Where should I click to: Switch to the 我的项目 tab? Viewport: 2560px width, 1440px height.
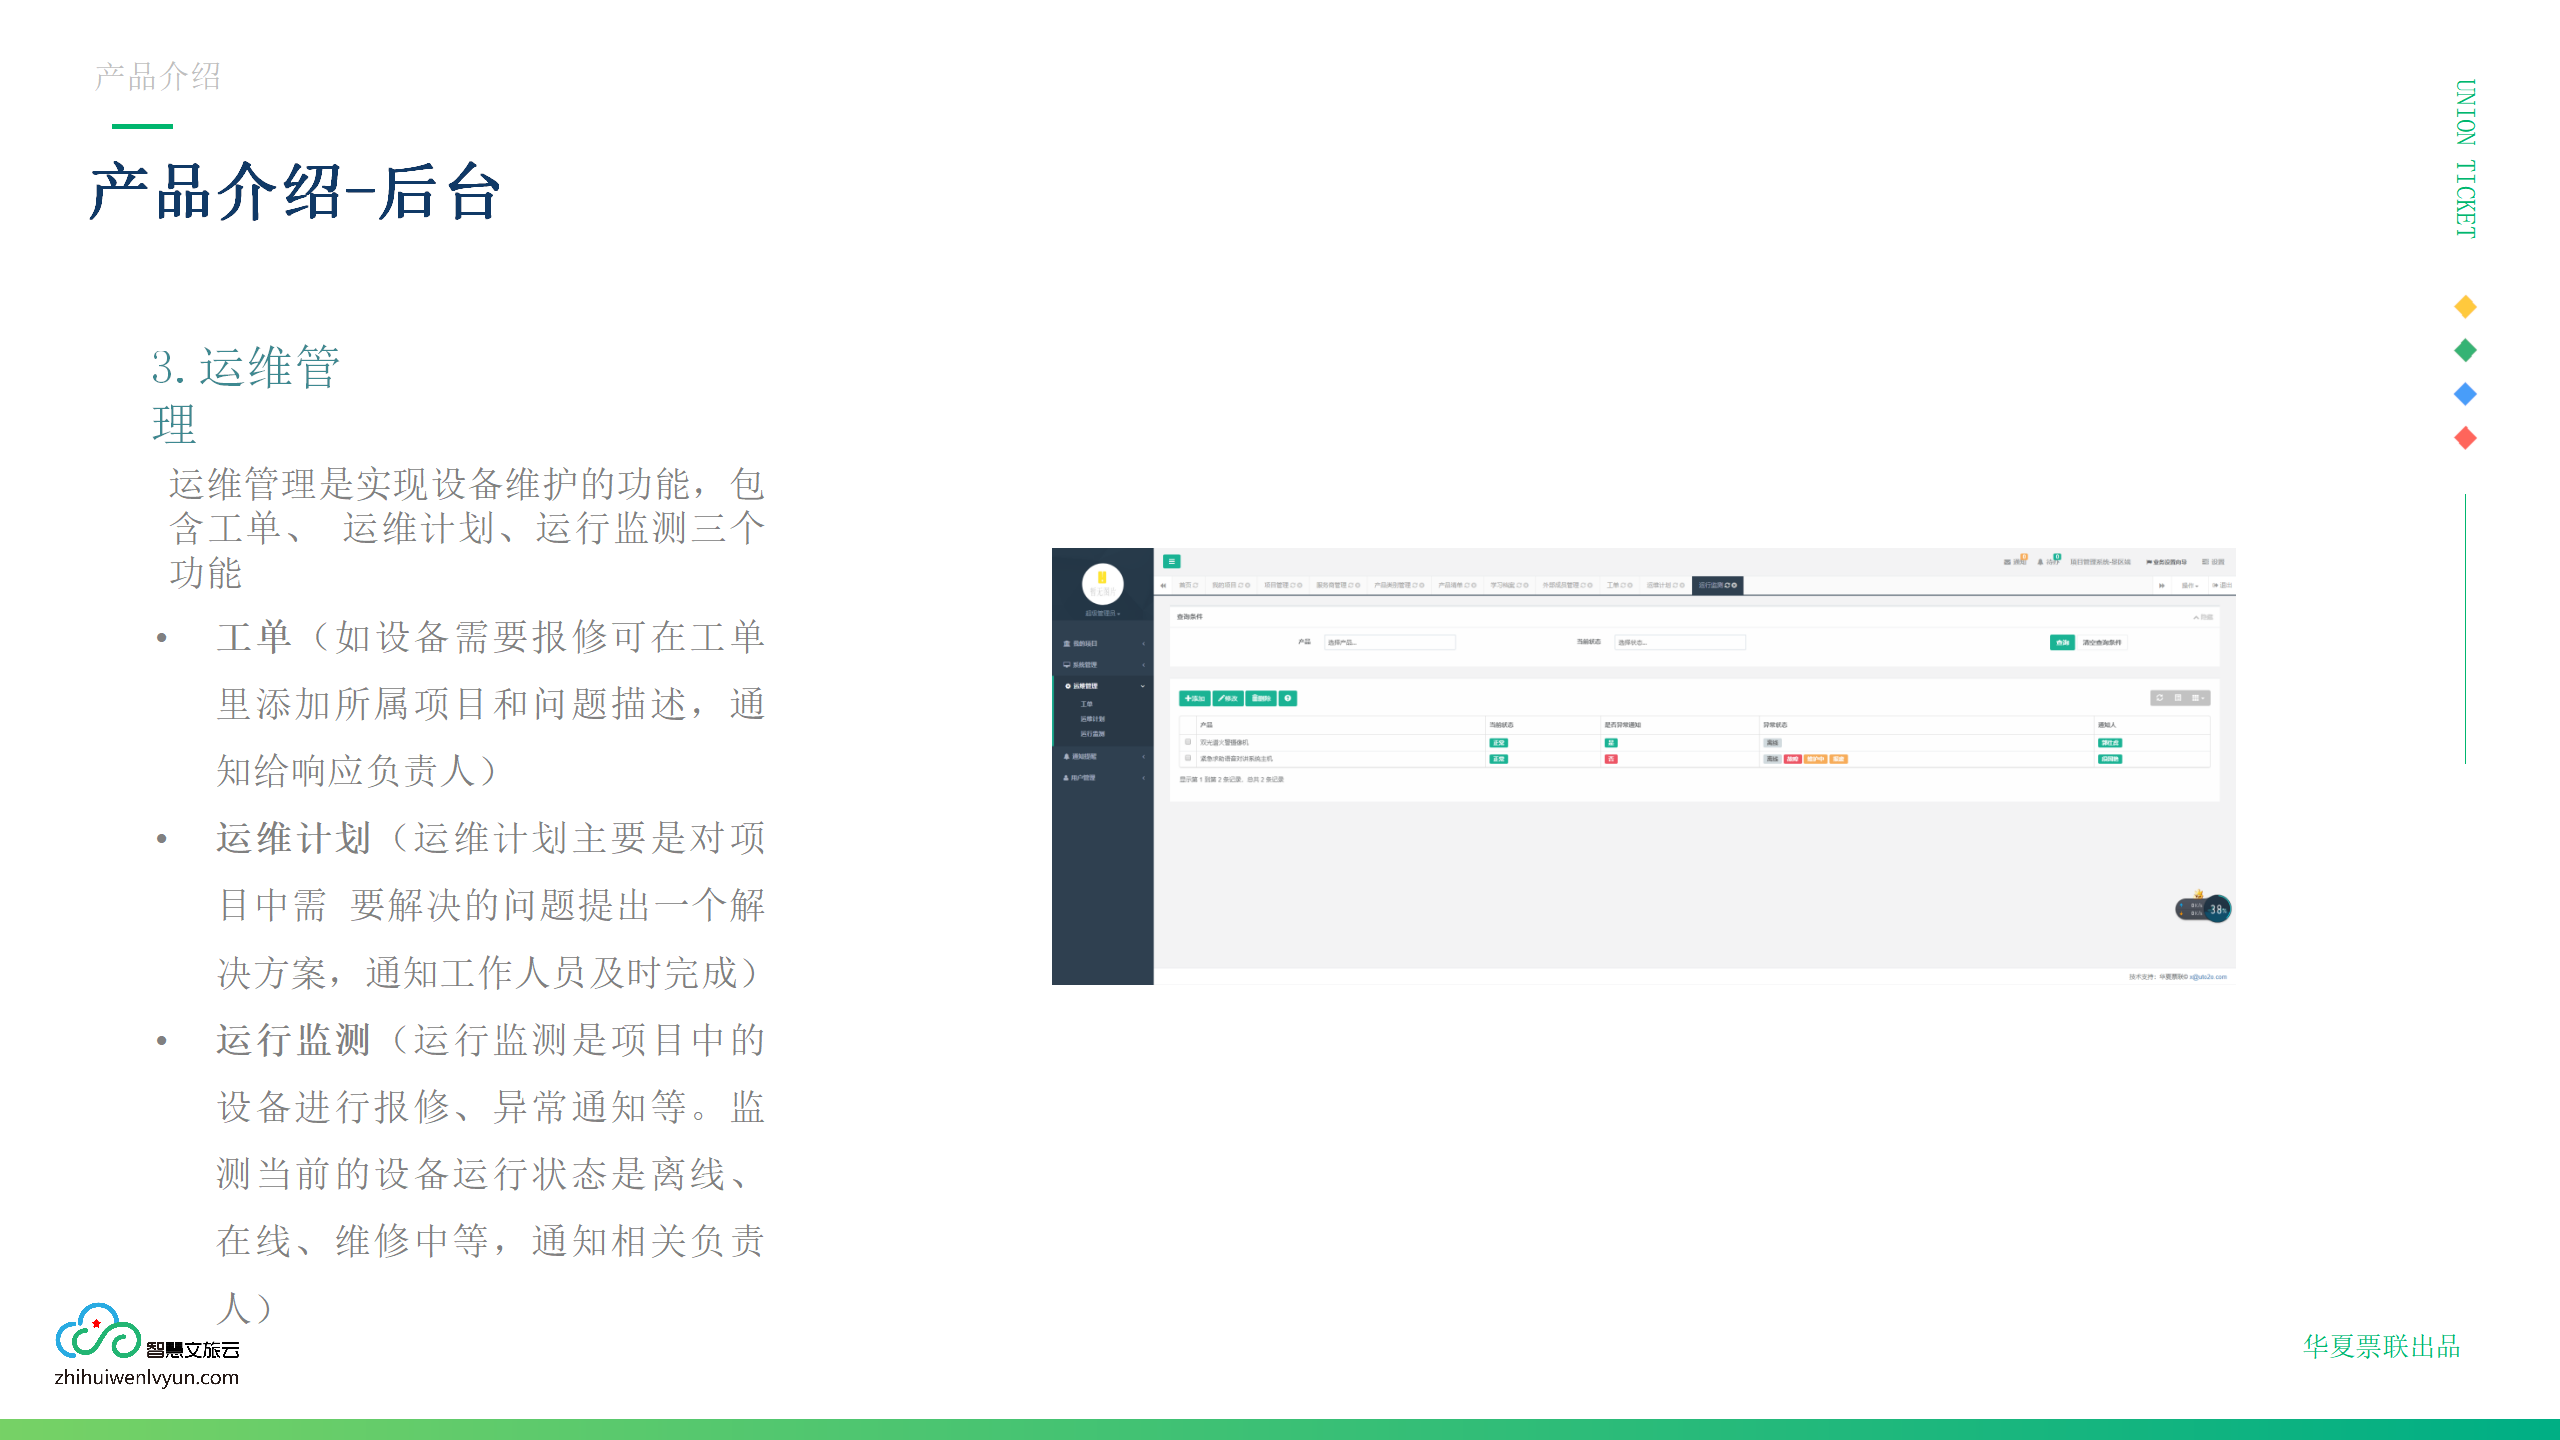(1231, 585)
